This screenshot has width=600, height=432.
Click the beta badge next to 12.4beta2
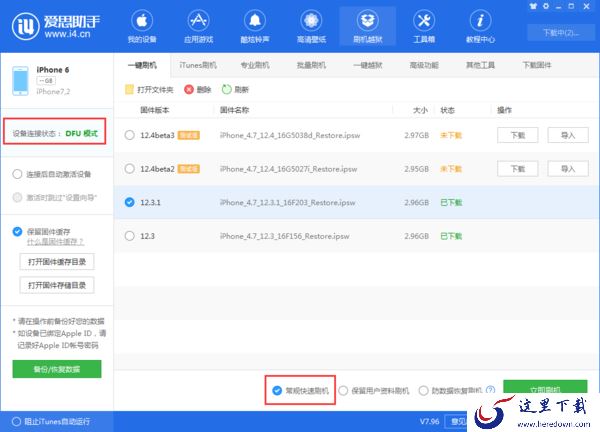(x=189, y=169)
